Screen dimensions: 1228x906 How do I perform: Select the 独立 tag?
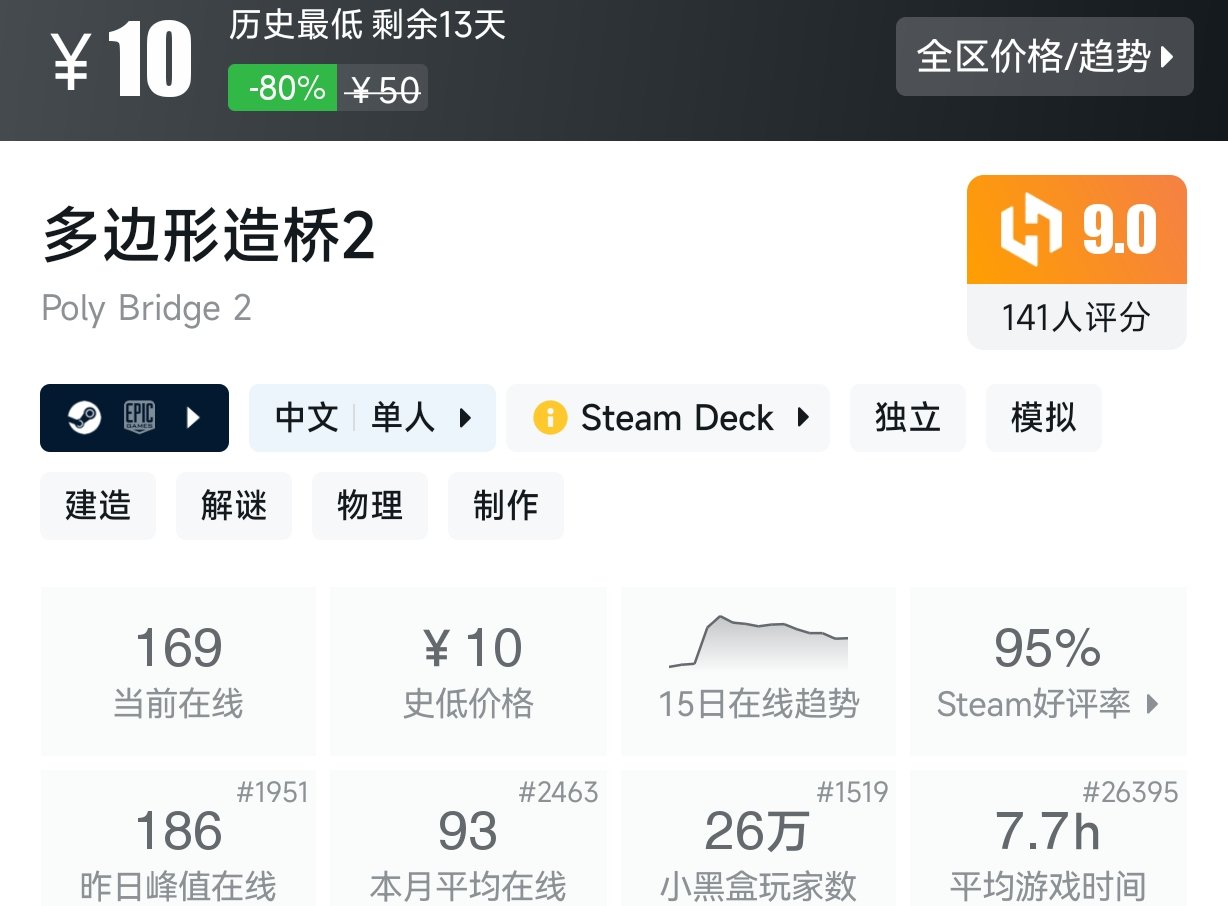(x=907, y=418)
